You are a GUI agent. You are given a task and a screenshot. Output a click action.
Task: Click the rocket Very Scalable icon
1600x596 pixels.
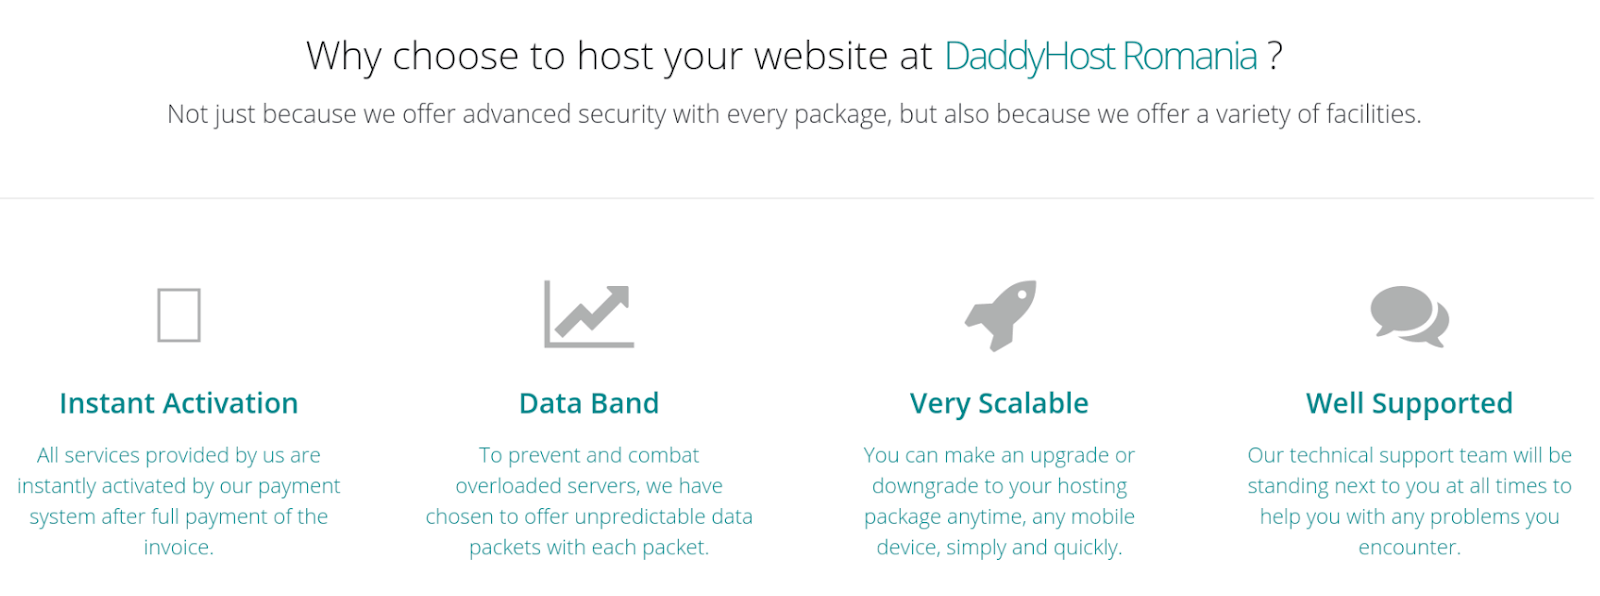[x=1000, y=316]
